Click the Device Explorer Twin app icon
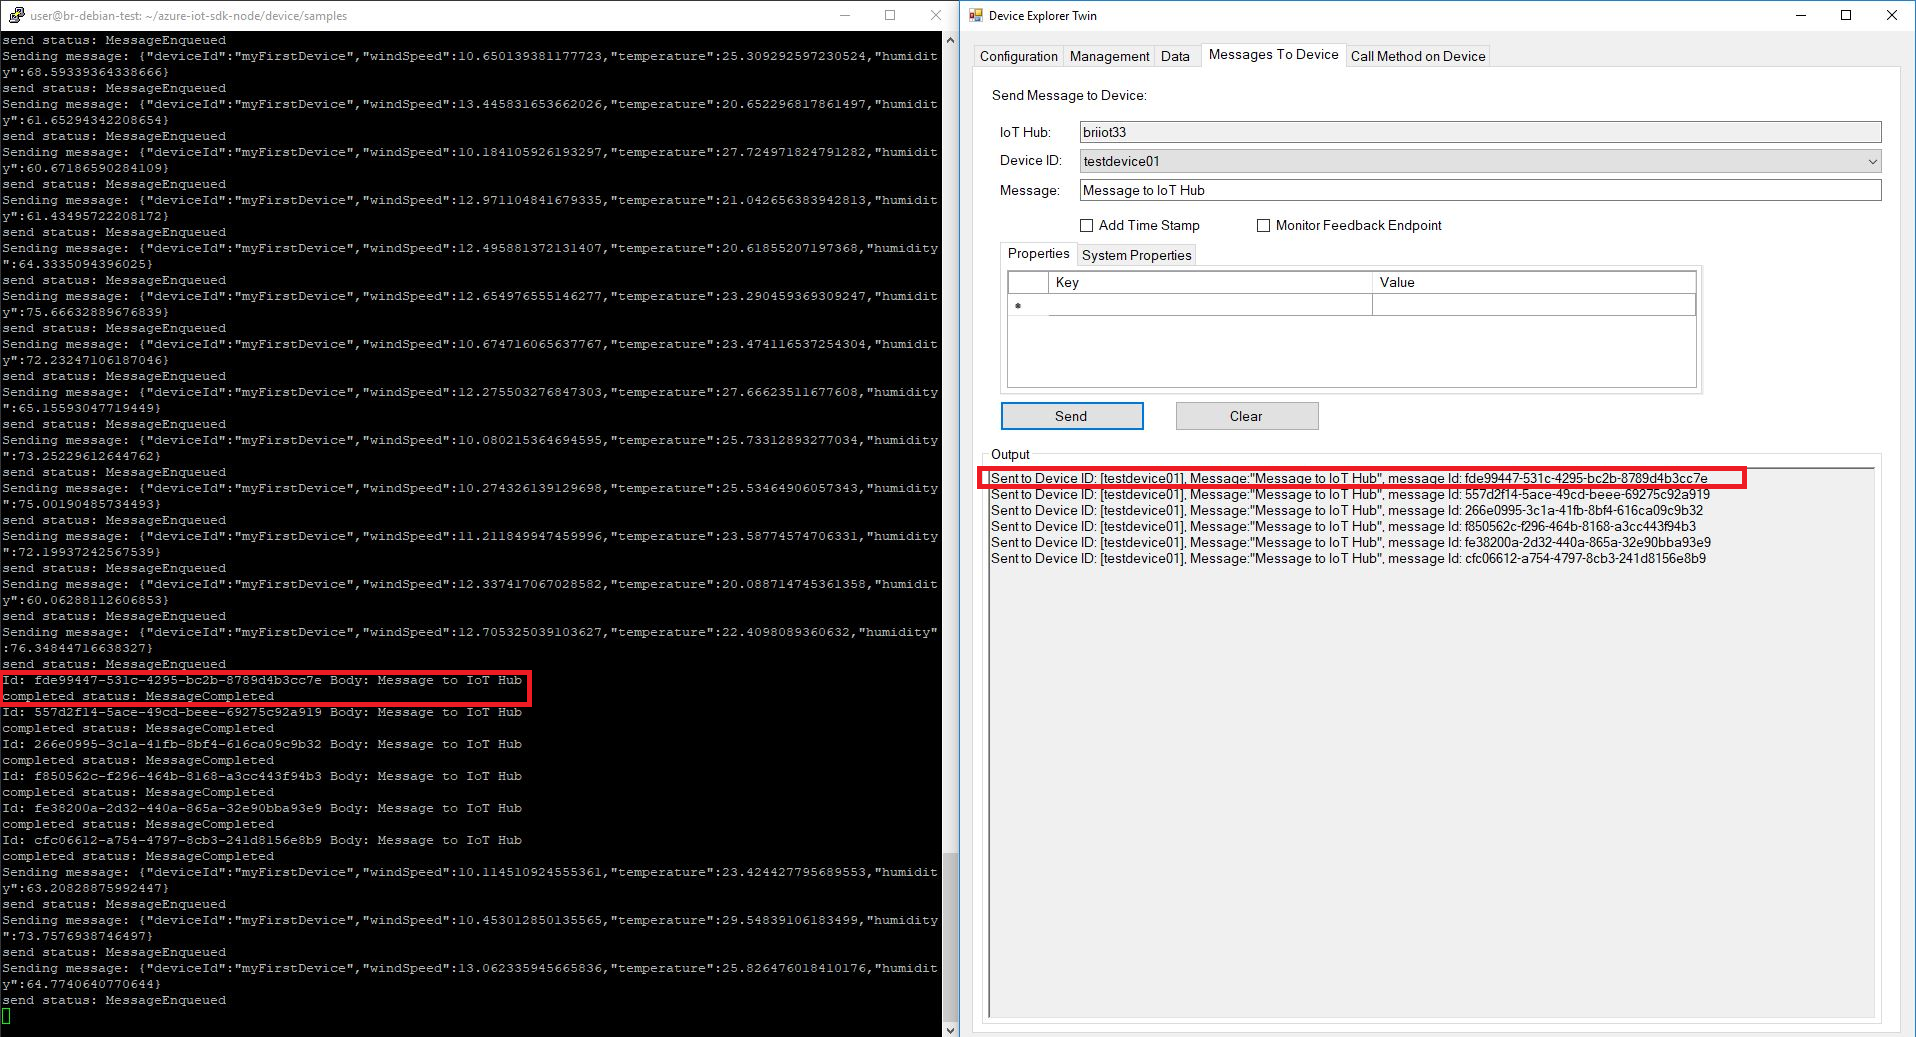 click(x=974, y=15)
